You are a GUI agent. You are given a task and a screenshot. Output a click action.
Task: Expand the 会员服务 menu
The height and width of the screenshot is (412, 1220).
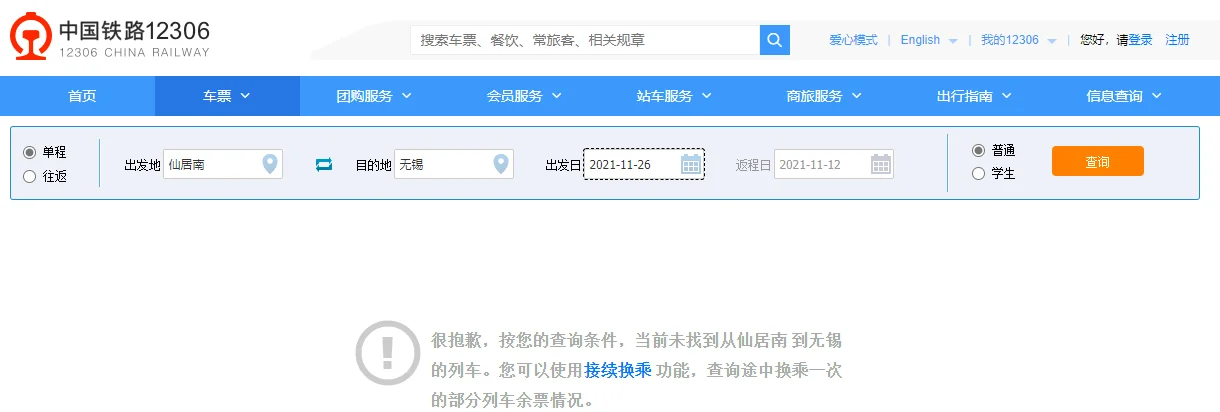point(525,96)
